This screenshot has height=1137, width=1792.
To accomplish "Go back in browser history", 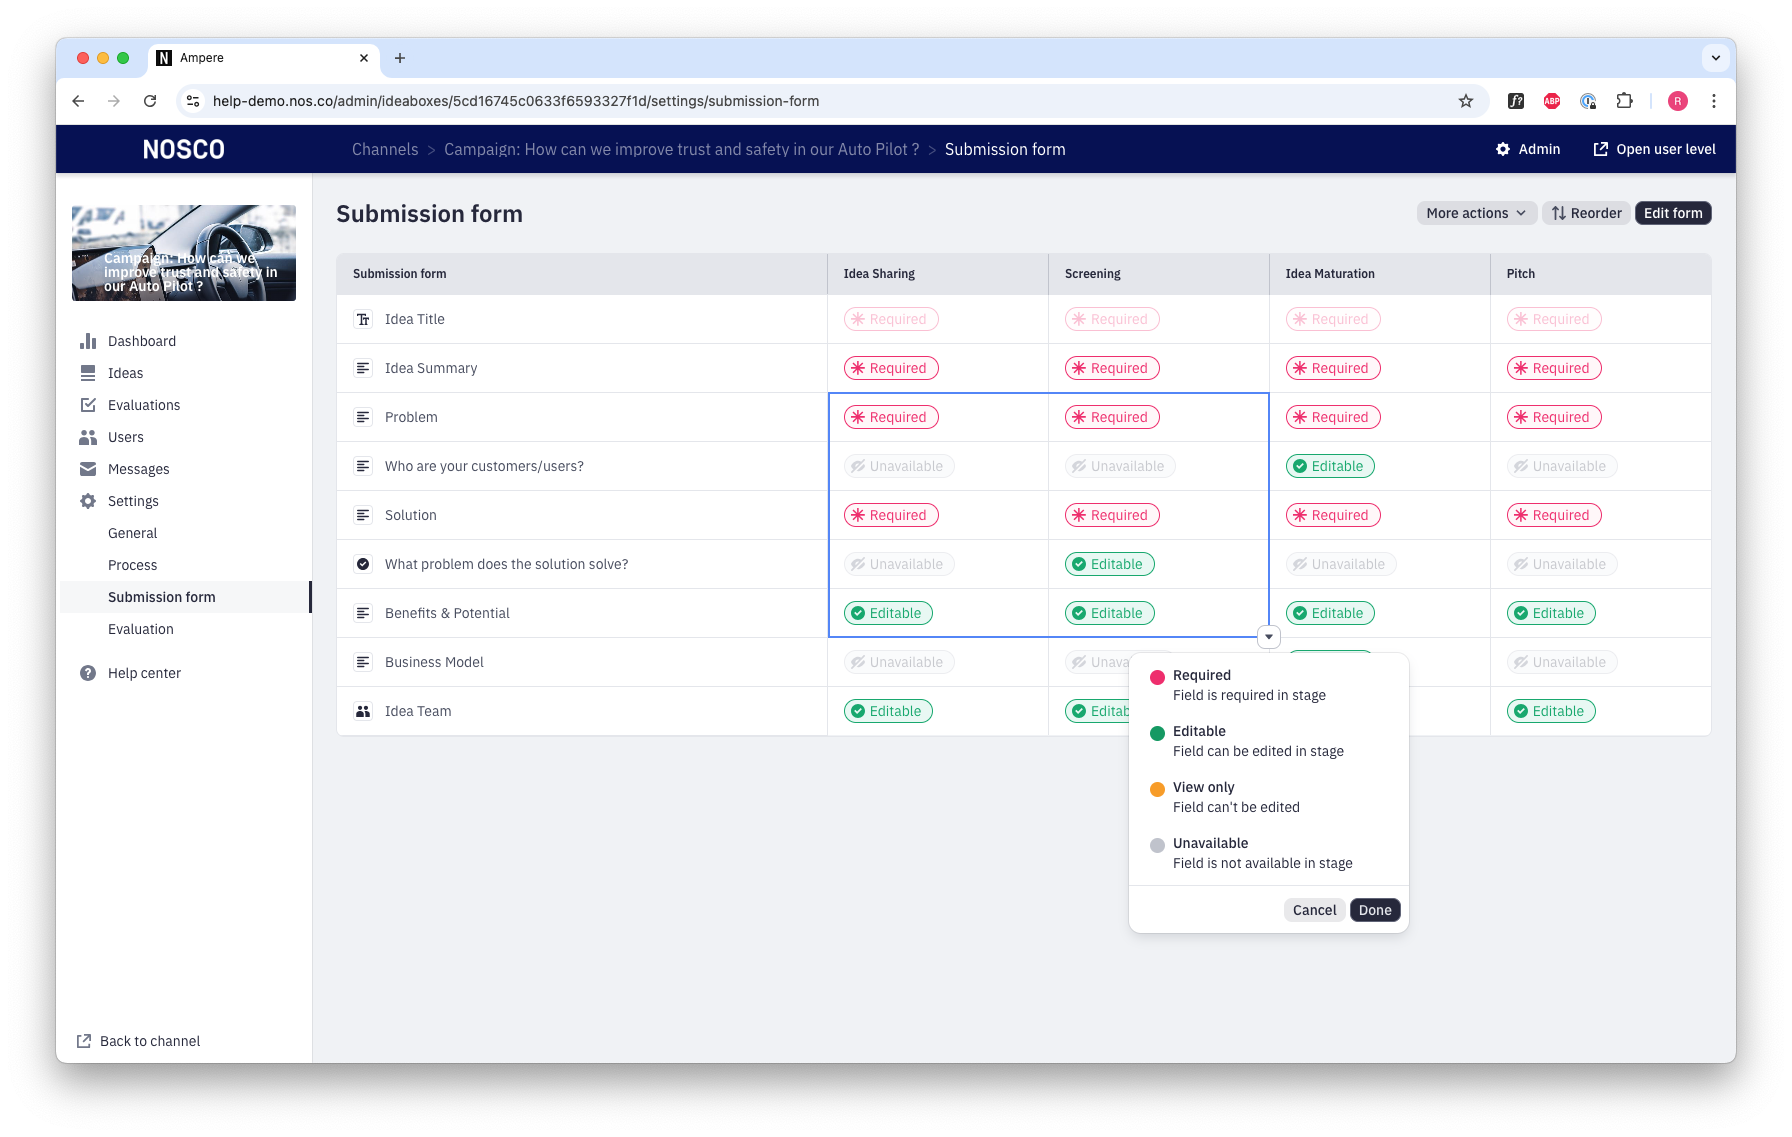I will (x=78, y=101).
